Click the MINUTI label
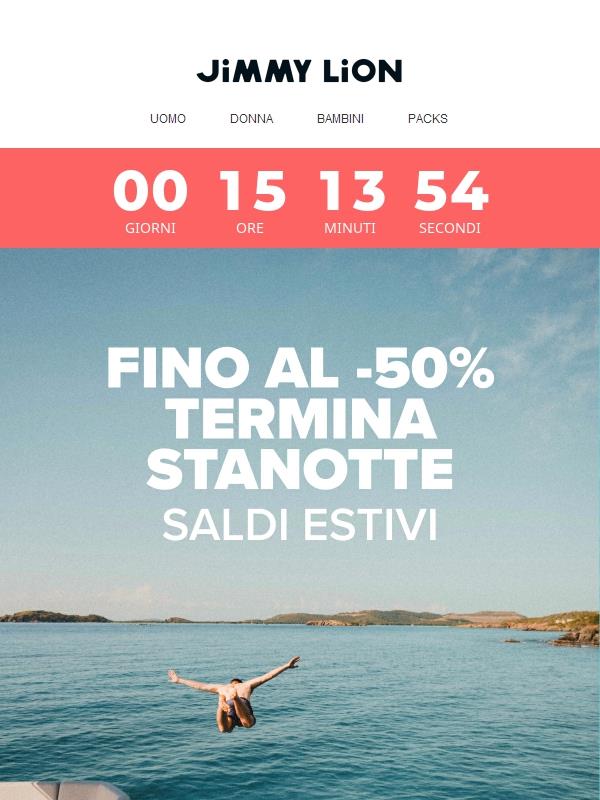 (350, 228)
